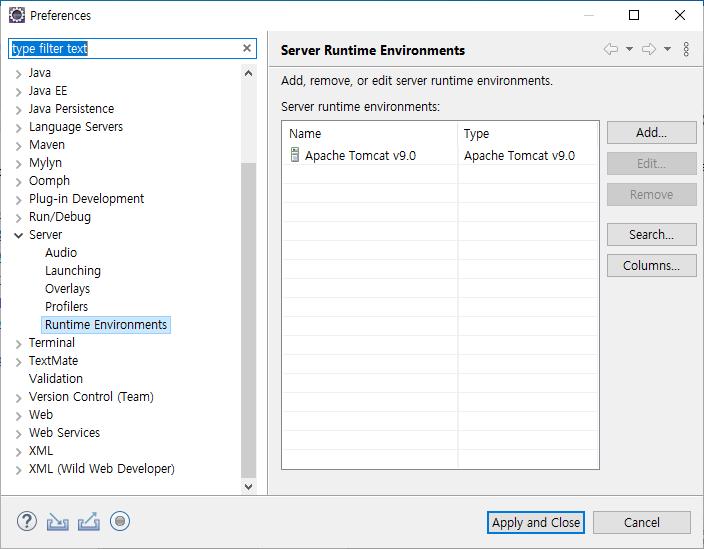Image resolution: width=704 pixels, height=549 pixels.
Task: Expand the Version Control (Team) node
Action: point(18,398)
